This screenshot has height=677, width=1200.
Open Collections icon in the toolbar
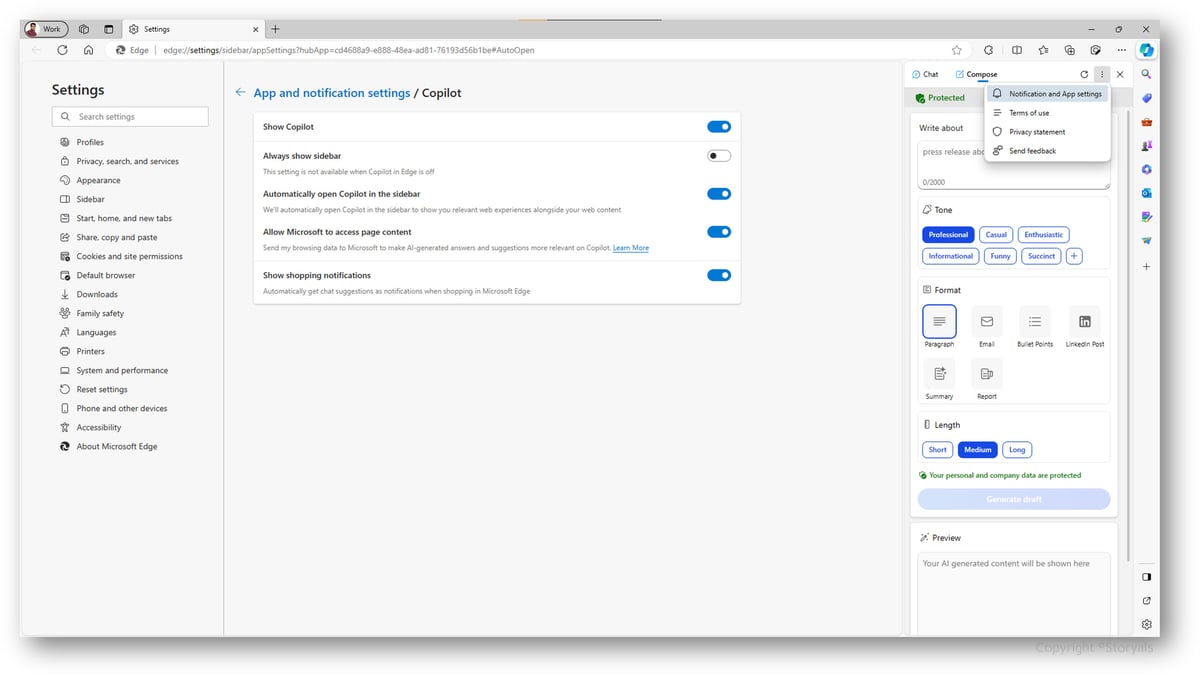click(x=1069, y=50)
